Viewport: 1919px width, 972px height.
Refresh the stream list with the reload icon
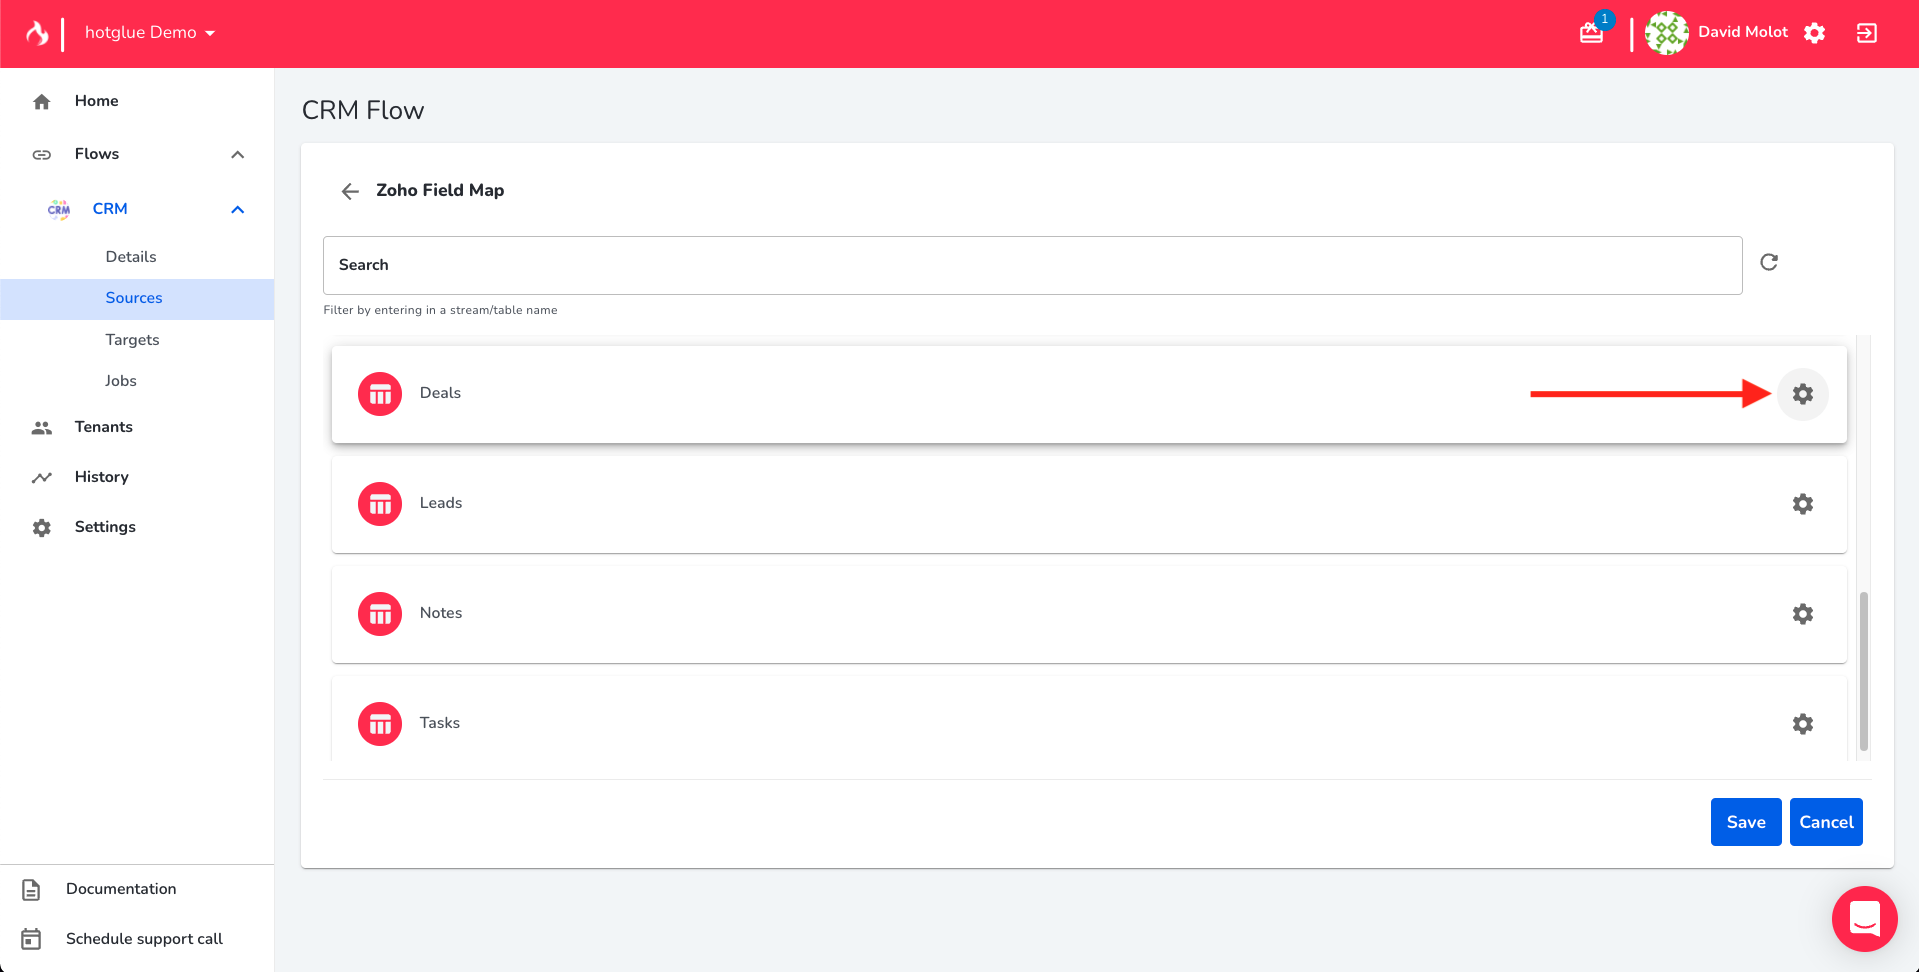[1769, 262]
